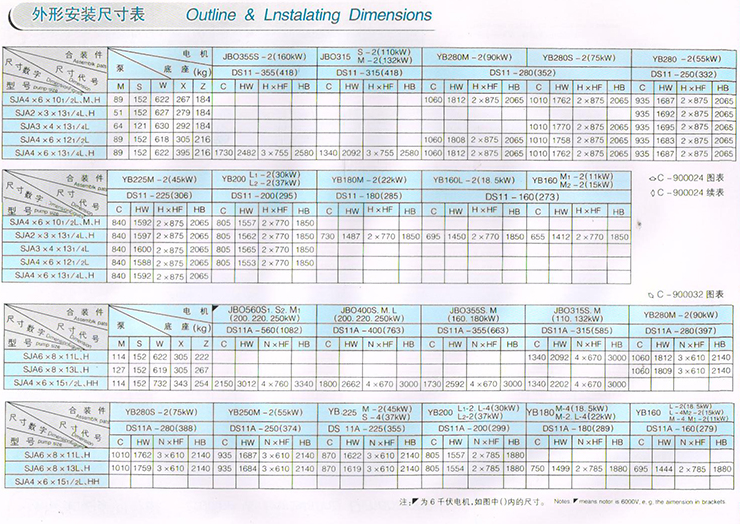The width and height of the screenshot is (740, 524).
Task: Click the base label 'DS11-180(285)'
Action: coord(369,195)
